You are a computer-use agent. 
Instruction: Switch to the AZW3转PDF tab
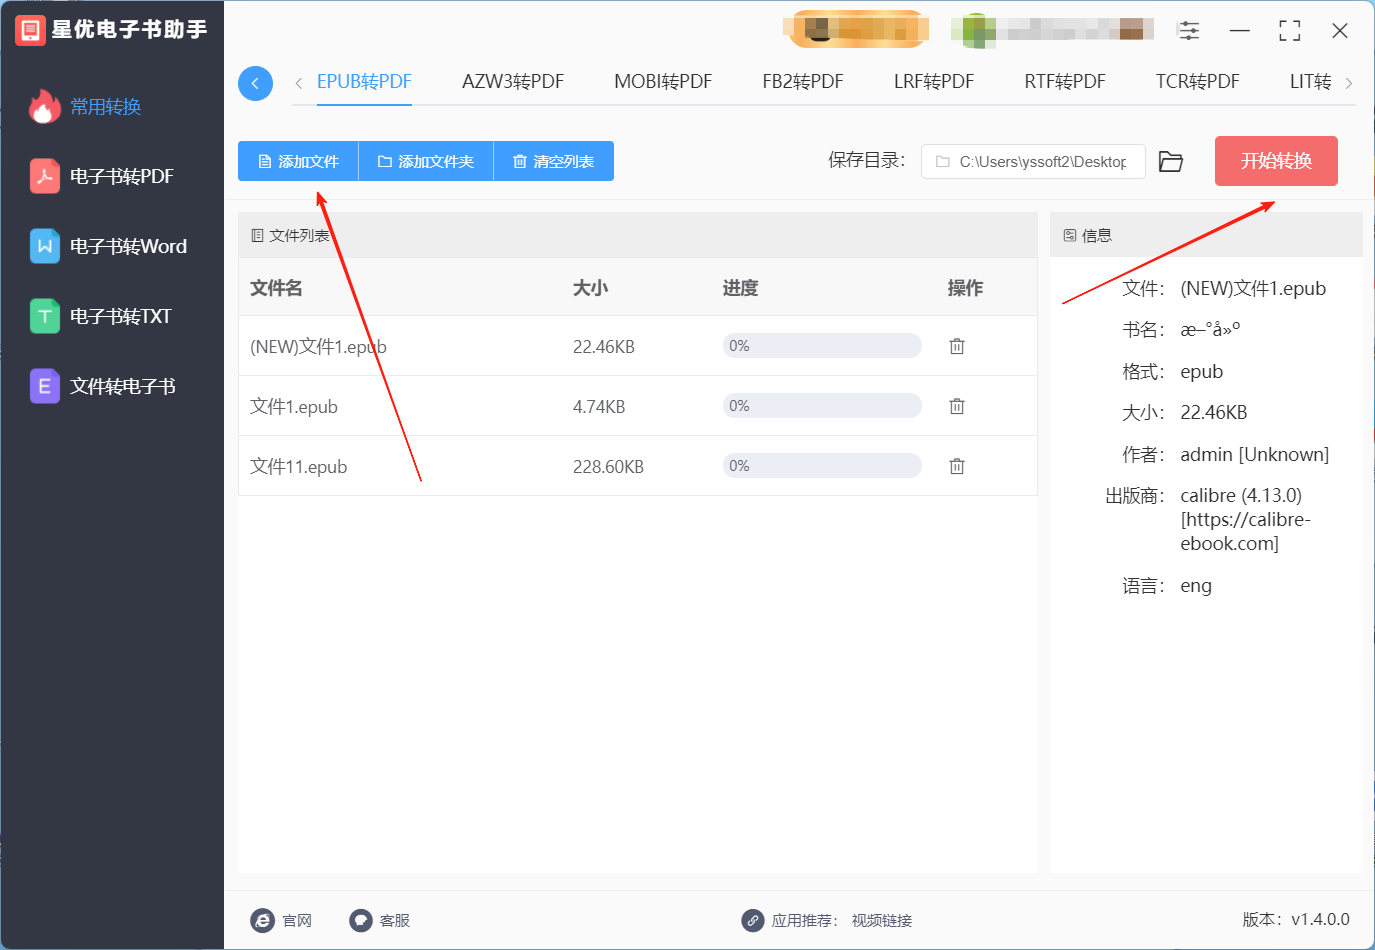tap(513, 82)
